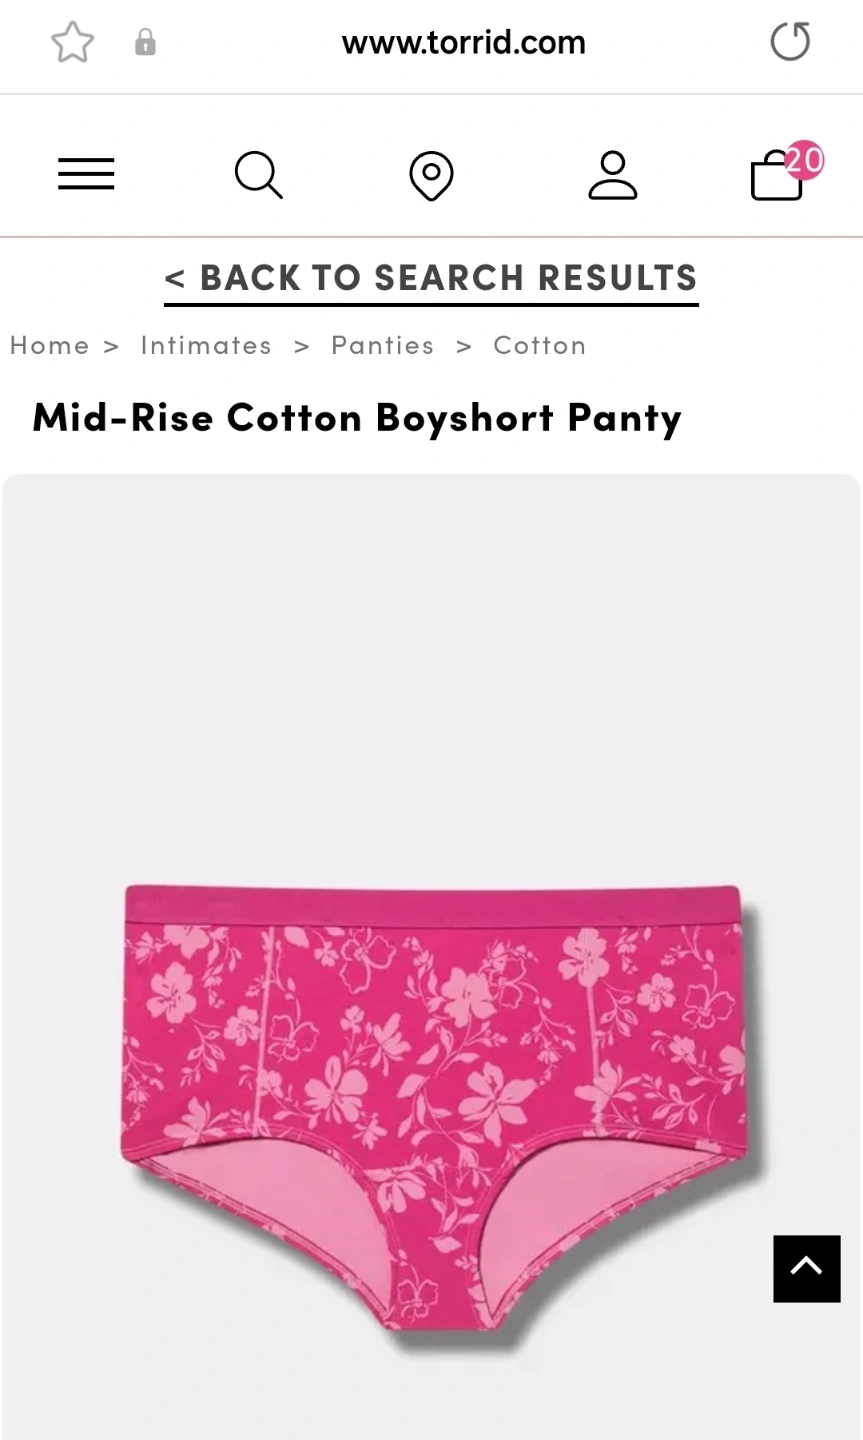This screenshot has height=1440, width=863.
Task: Jump to top with the black arrow button
Action: pyautogui.click(x=806, y=1268)
